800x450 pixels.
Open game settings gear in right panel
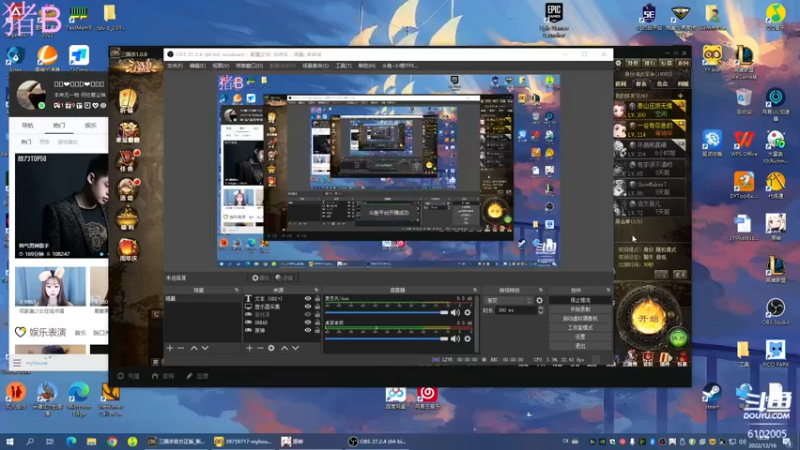click(618, 63)
